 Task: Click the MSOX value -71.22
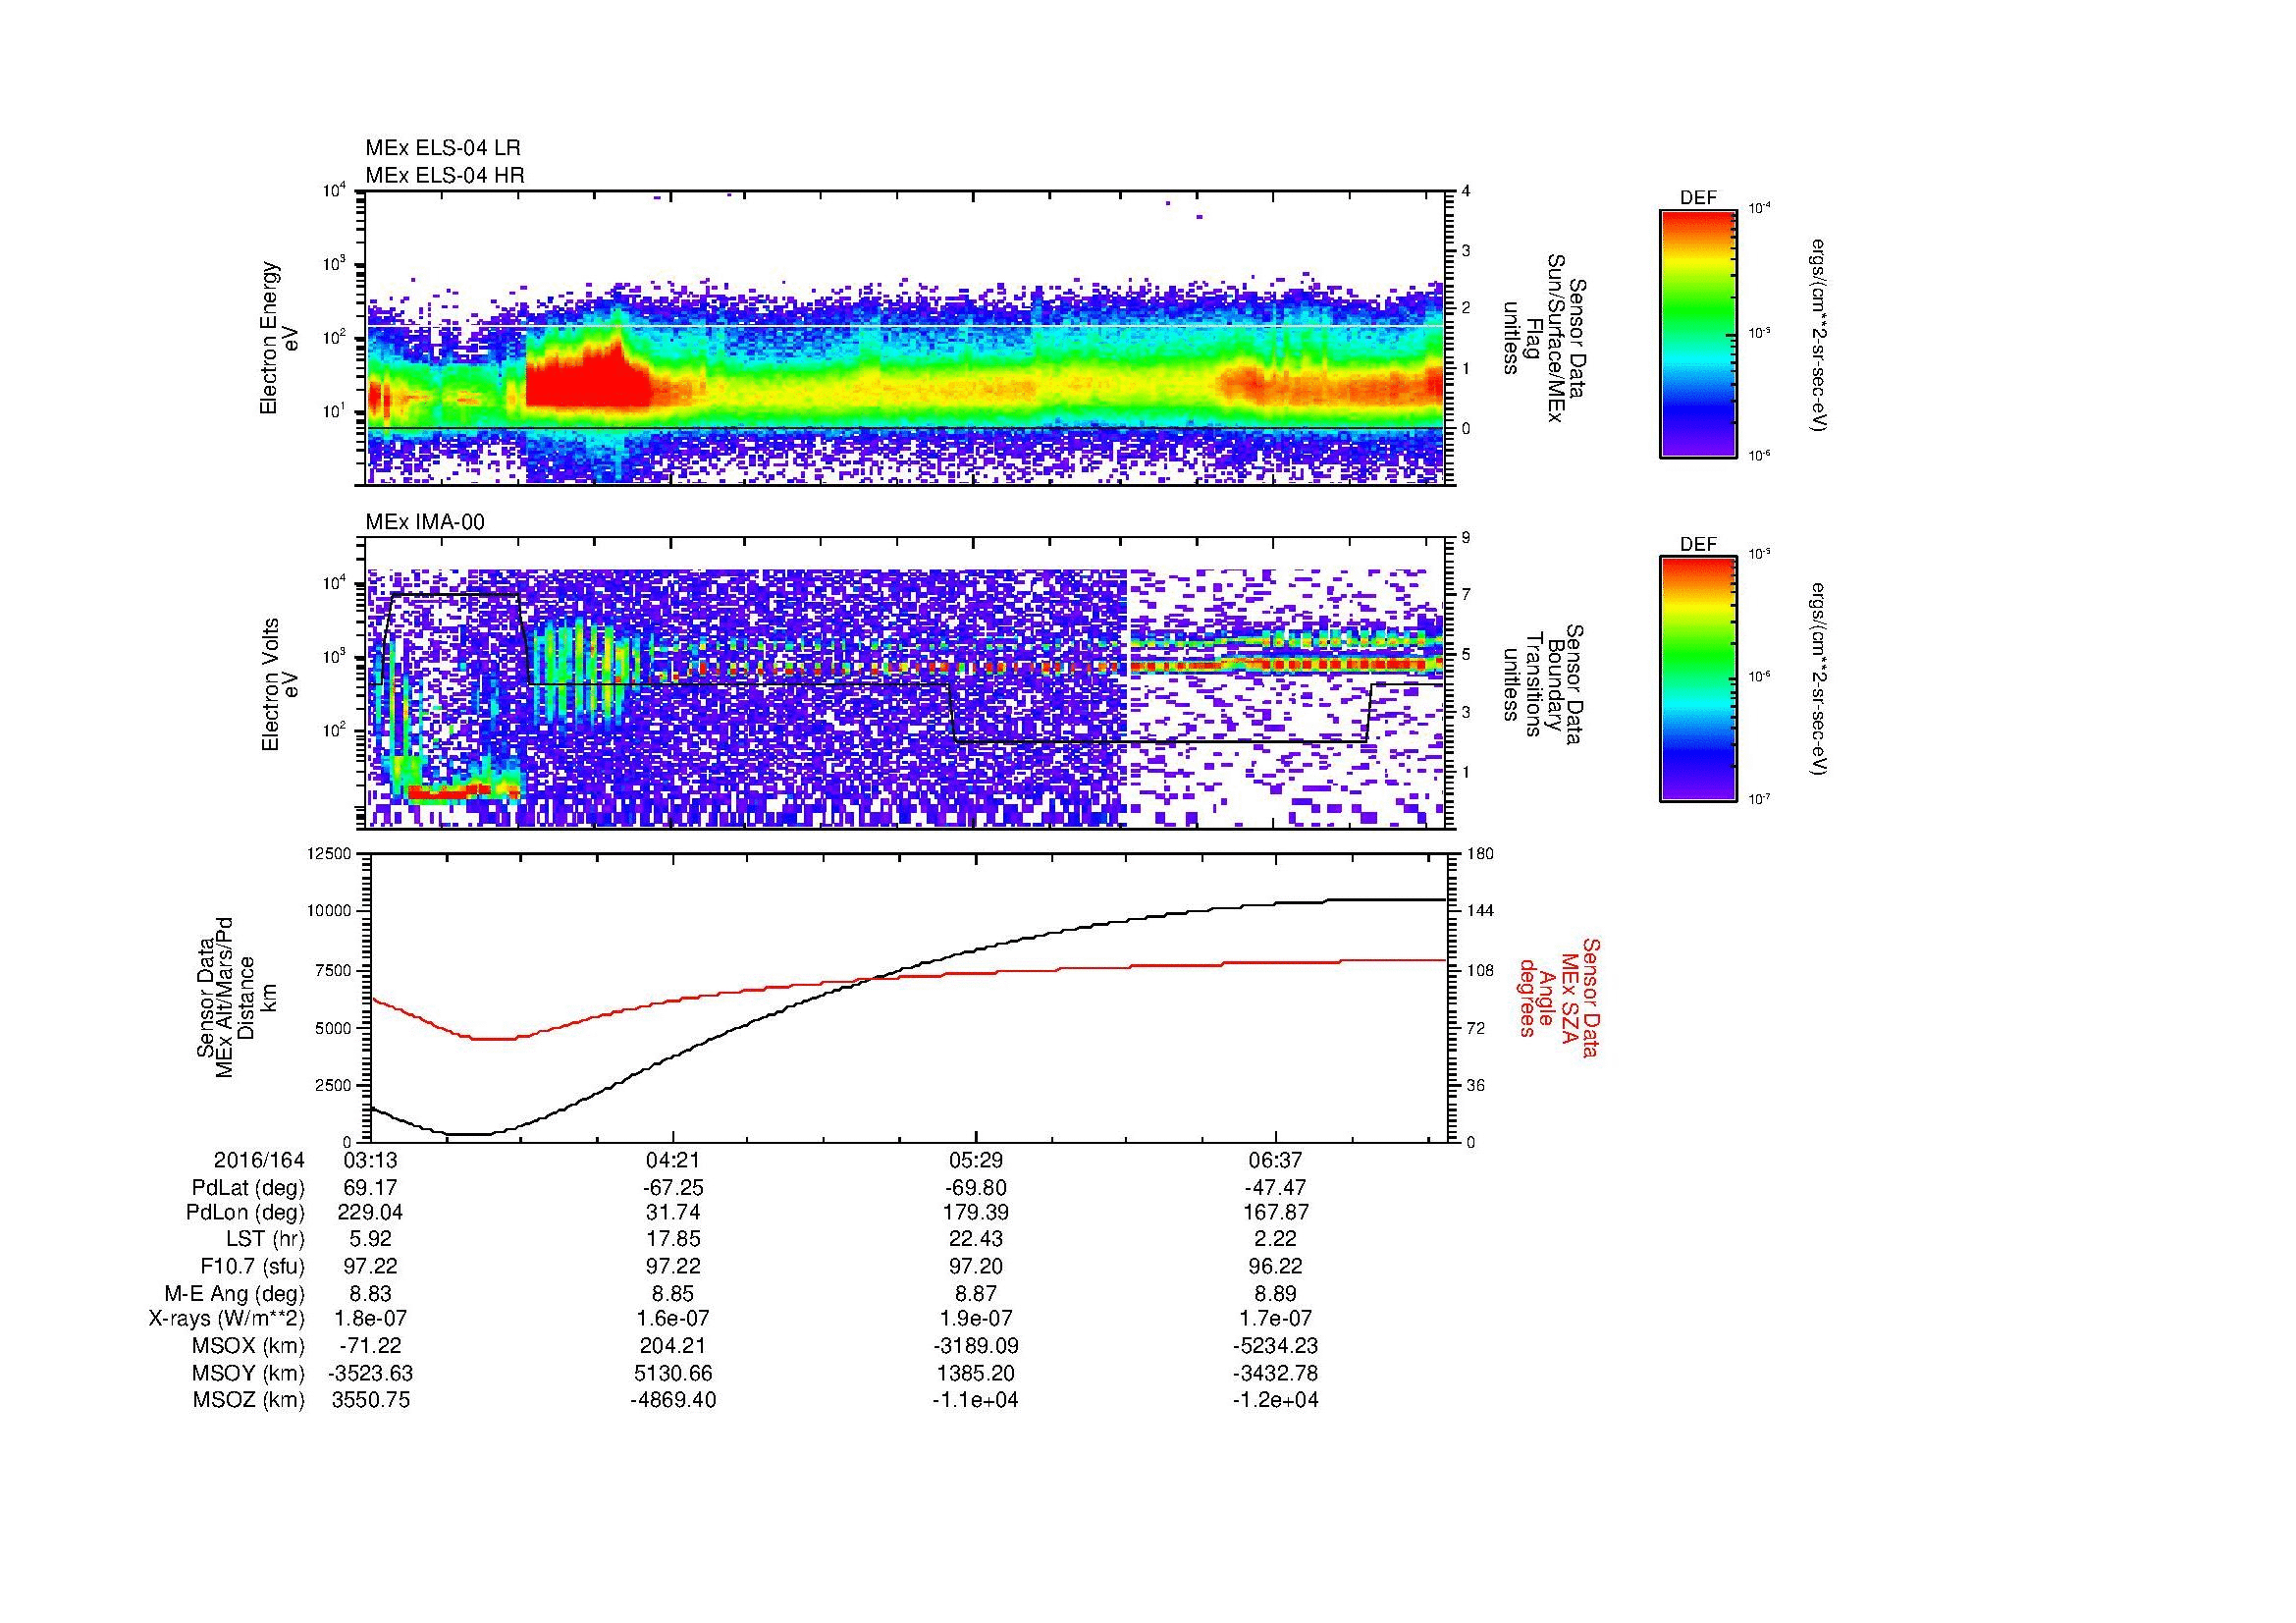pyautogui.click(x=371, y=1346)
